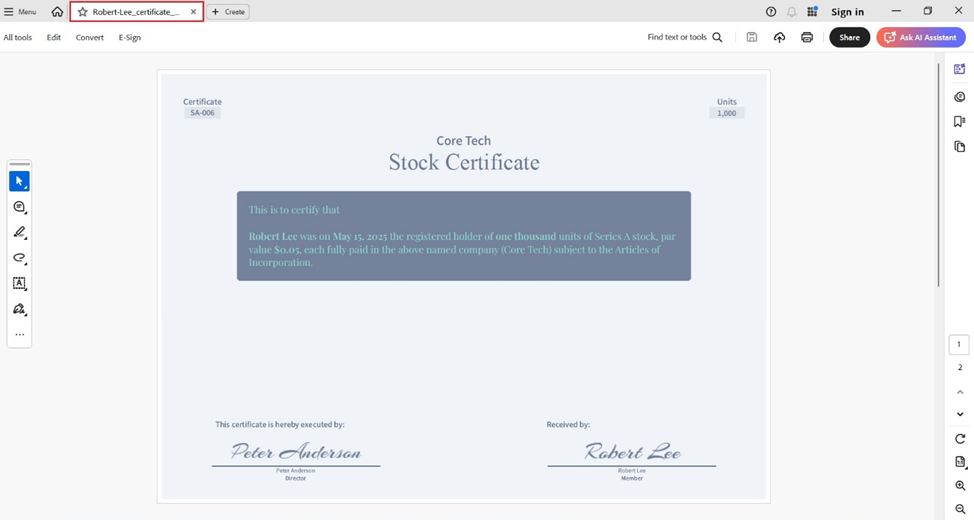Open the E-Sign menu
Screen dimensions: 974x520
click(x=130, y=37)
